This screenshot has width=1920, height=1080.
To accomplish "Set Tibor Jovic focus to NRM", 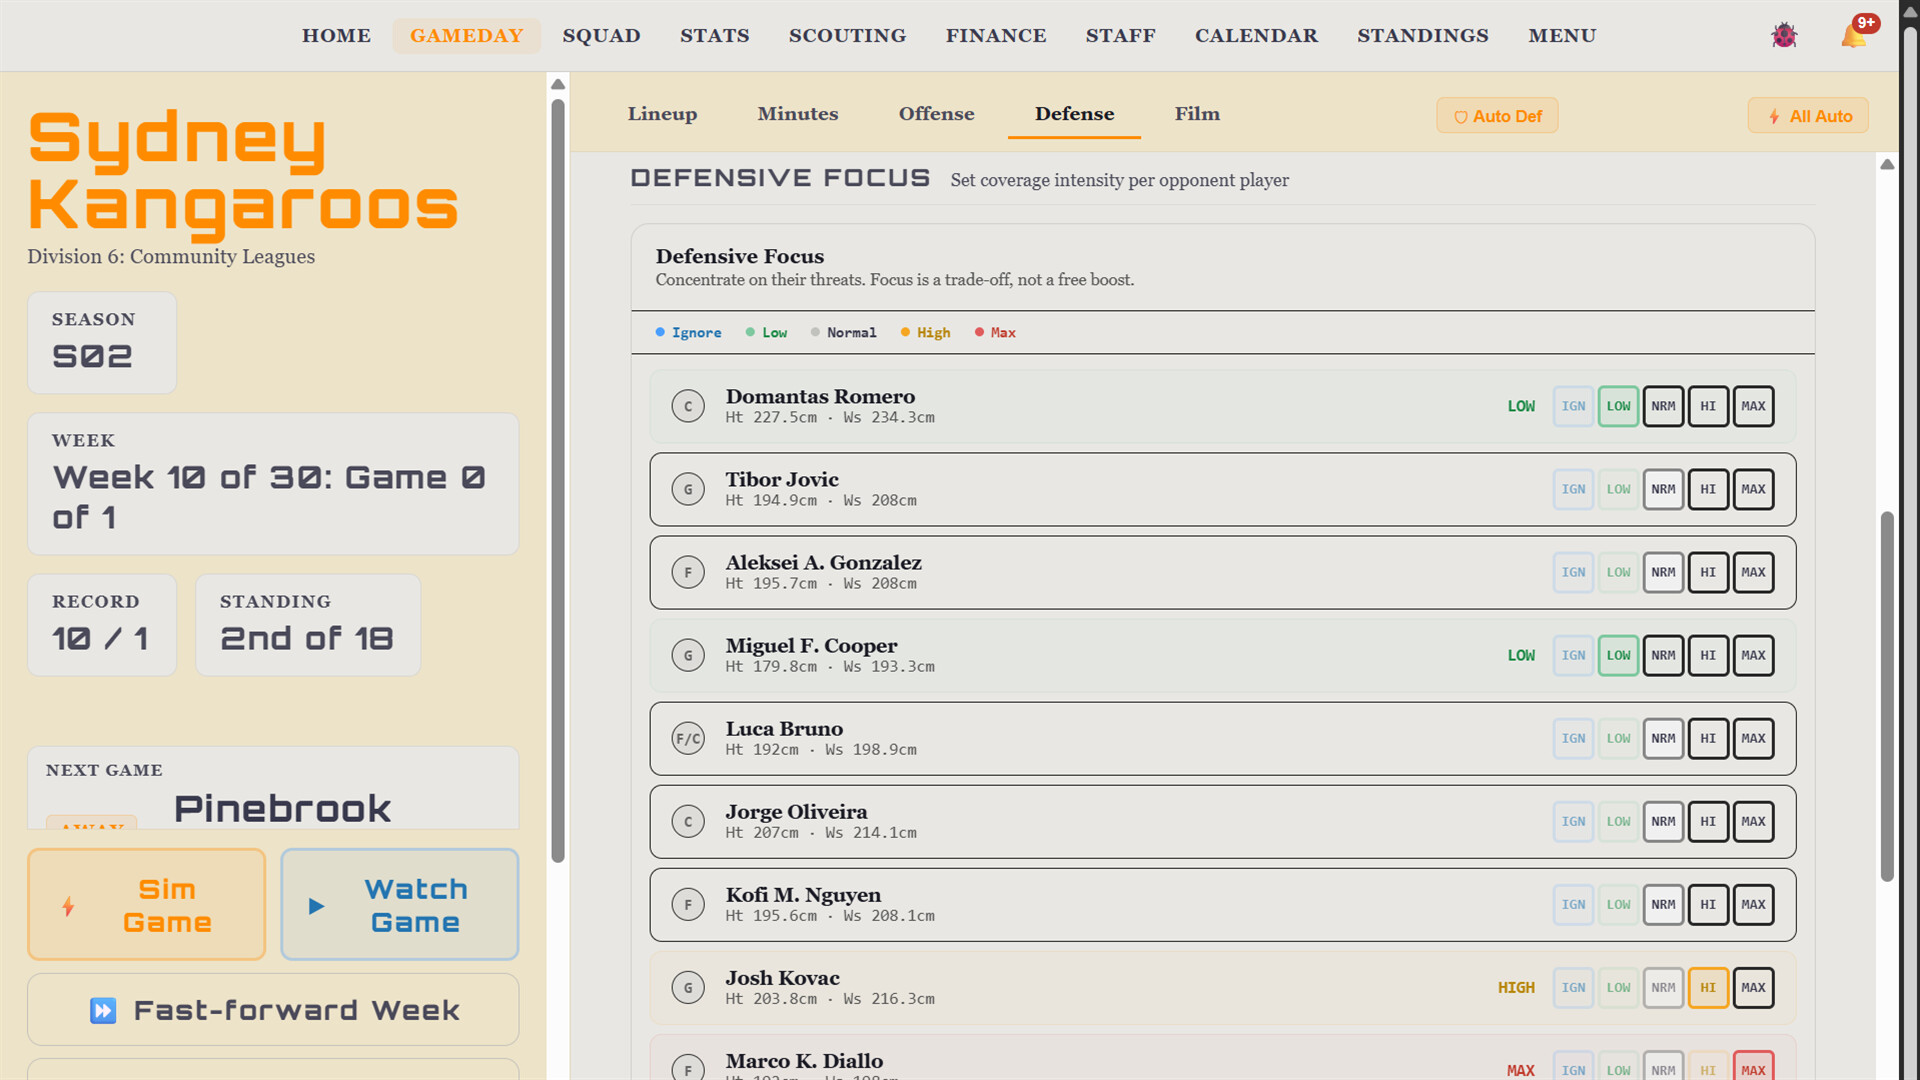I will pos(1663,489).
